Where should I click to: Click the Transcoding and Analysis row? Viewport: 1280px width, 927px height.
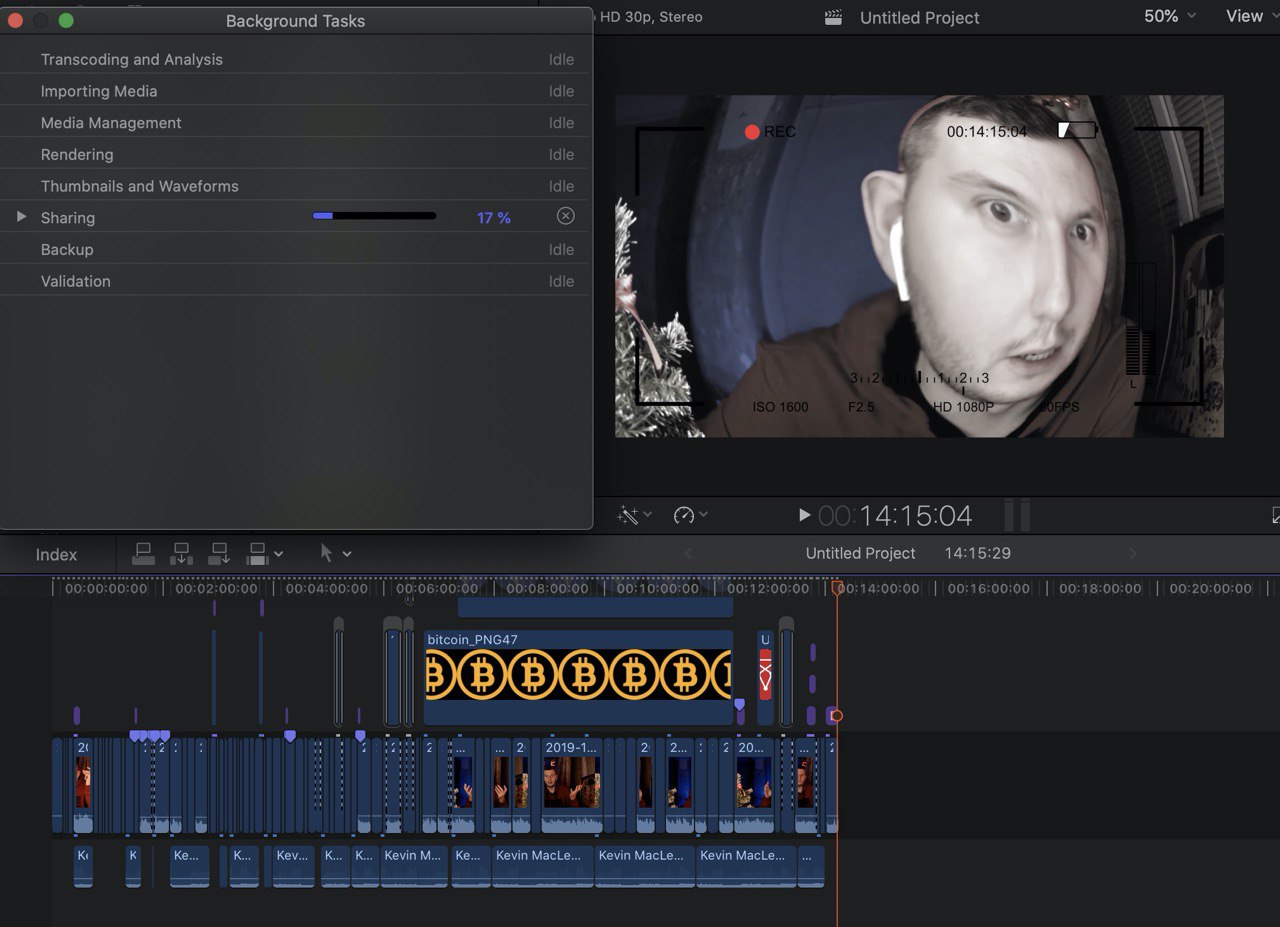click(295, 59)
